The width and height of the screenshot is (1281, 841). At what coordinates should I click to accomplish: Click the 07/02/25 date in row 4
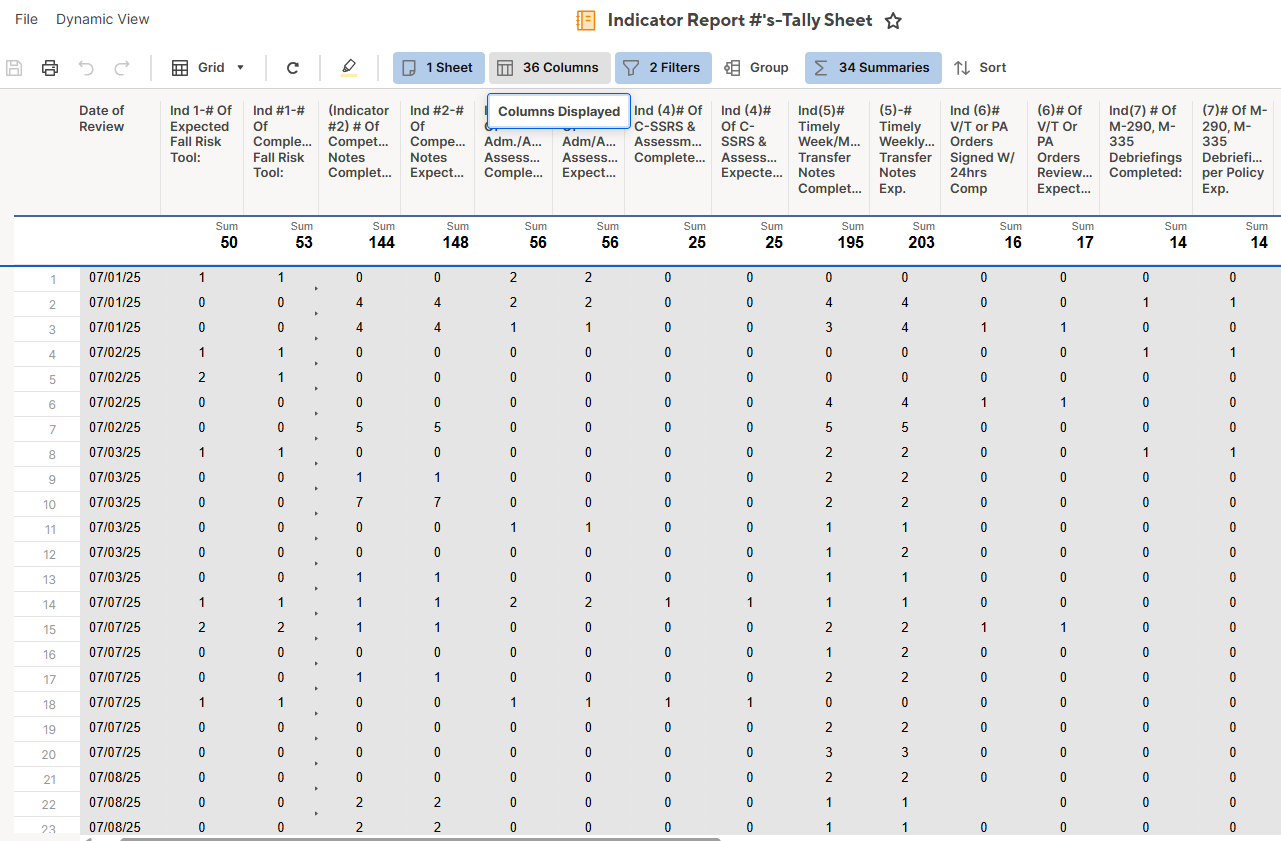pos(115,352)
